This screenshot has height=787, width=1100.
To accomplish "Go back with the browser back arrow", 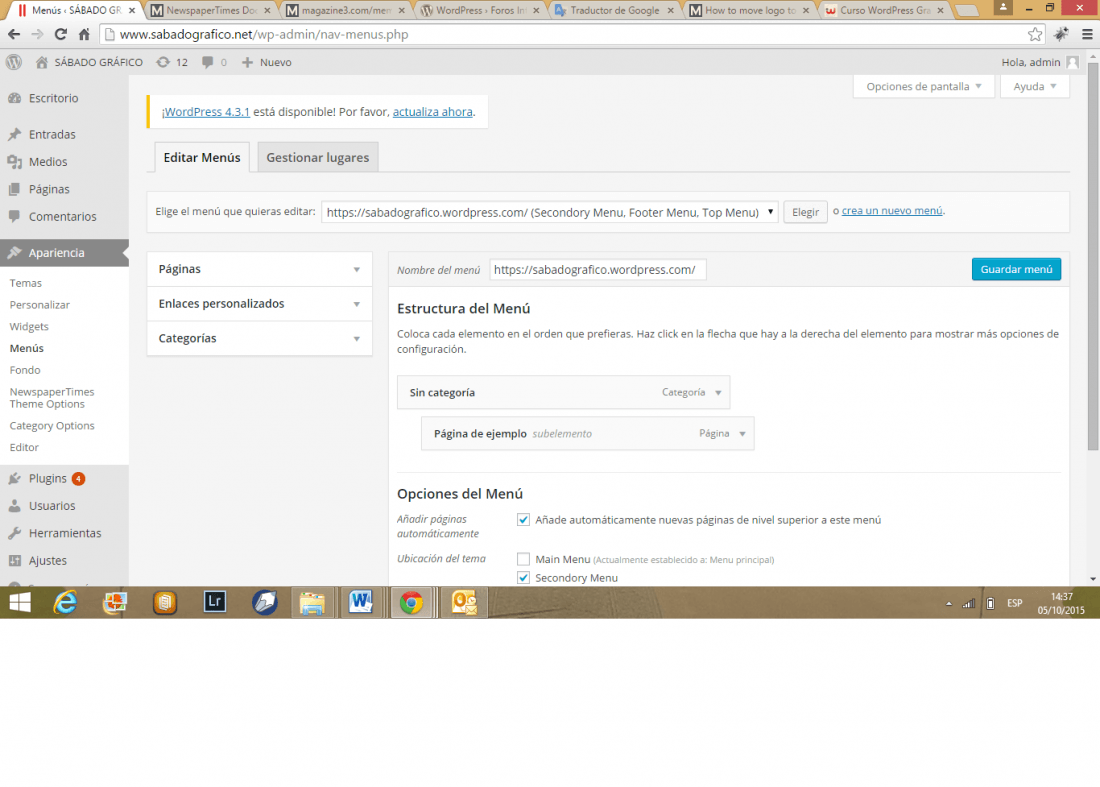I will [x=14, y=34].
